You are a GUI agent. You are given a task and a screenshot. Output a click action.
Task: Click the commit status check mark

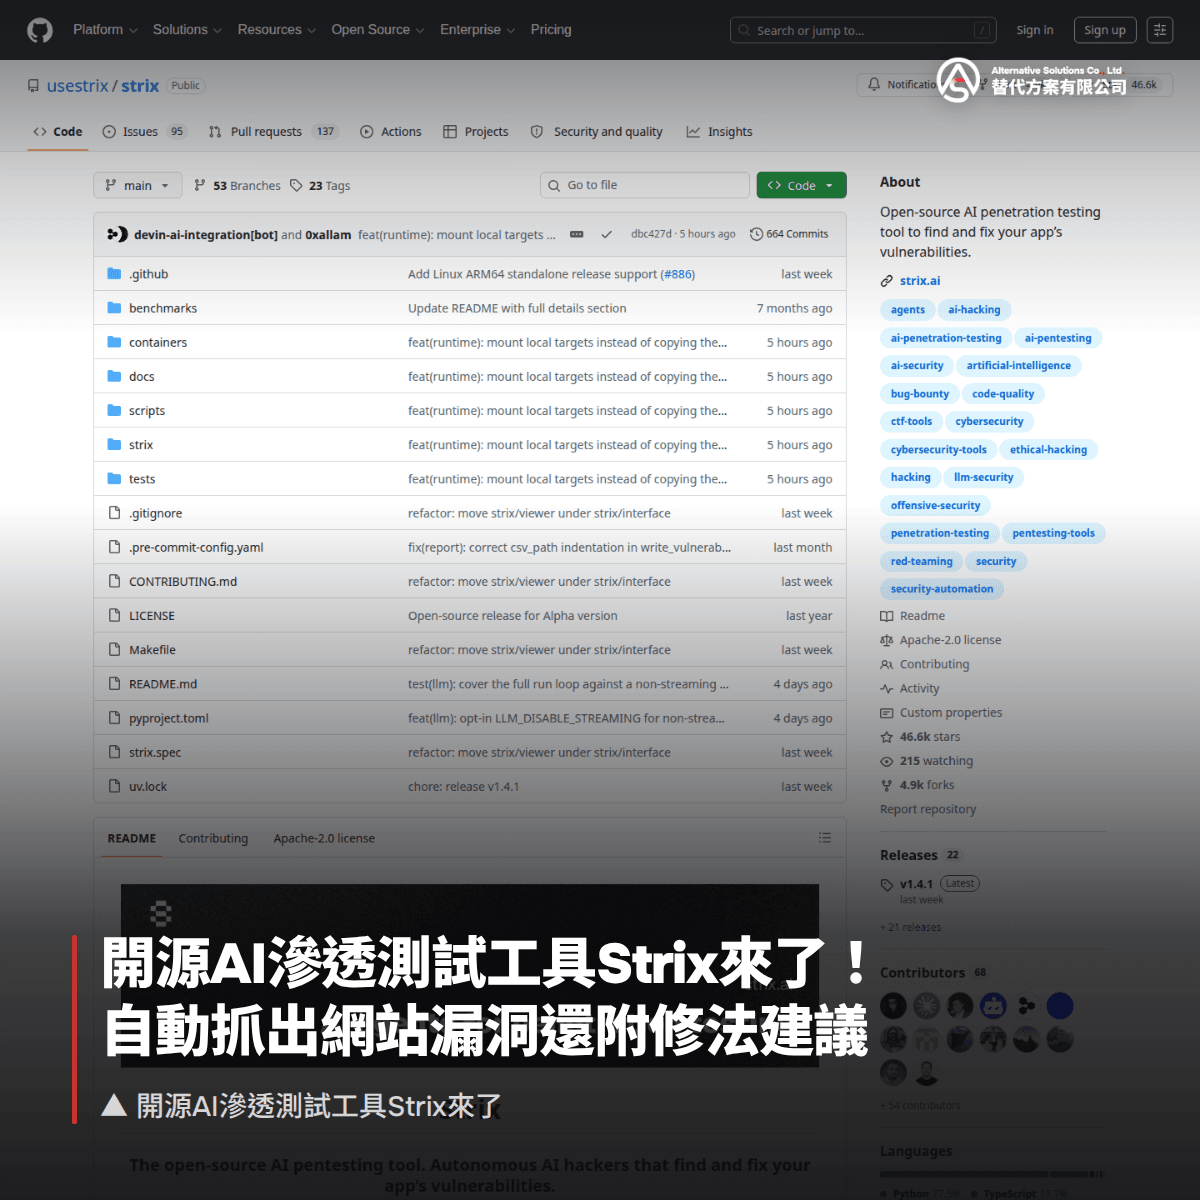pos(606,234)
